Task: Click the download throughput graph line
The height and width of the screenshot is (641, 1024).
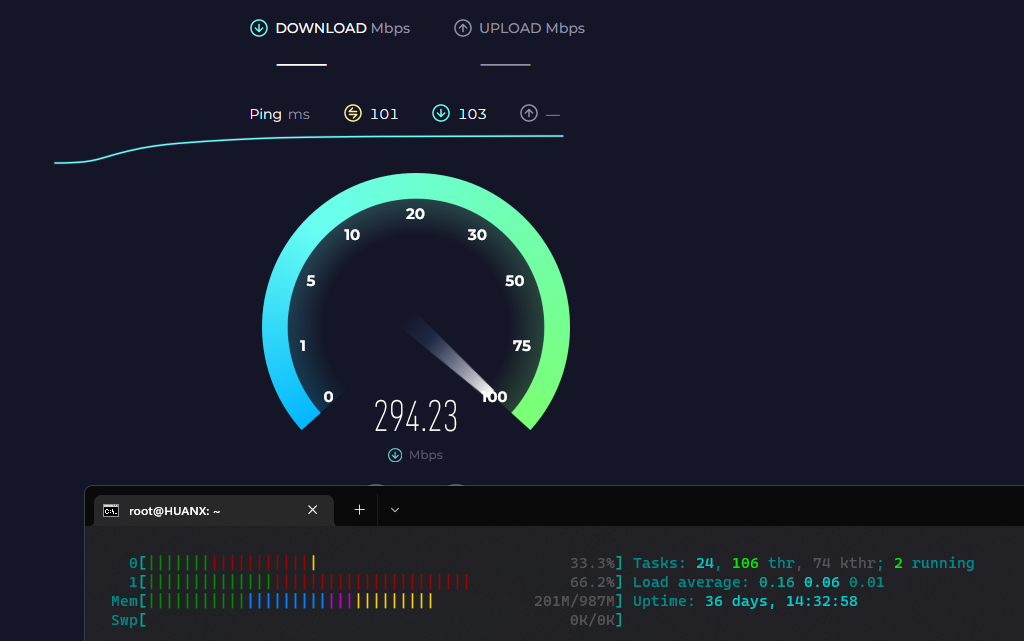Action: [x=300, y=138]
